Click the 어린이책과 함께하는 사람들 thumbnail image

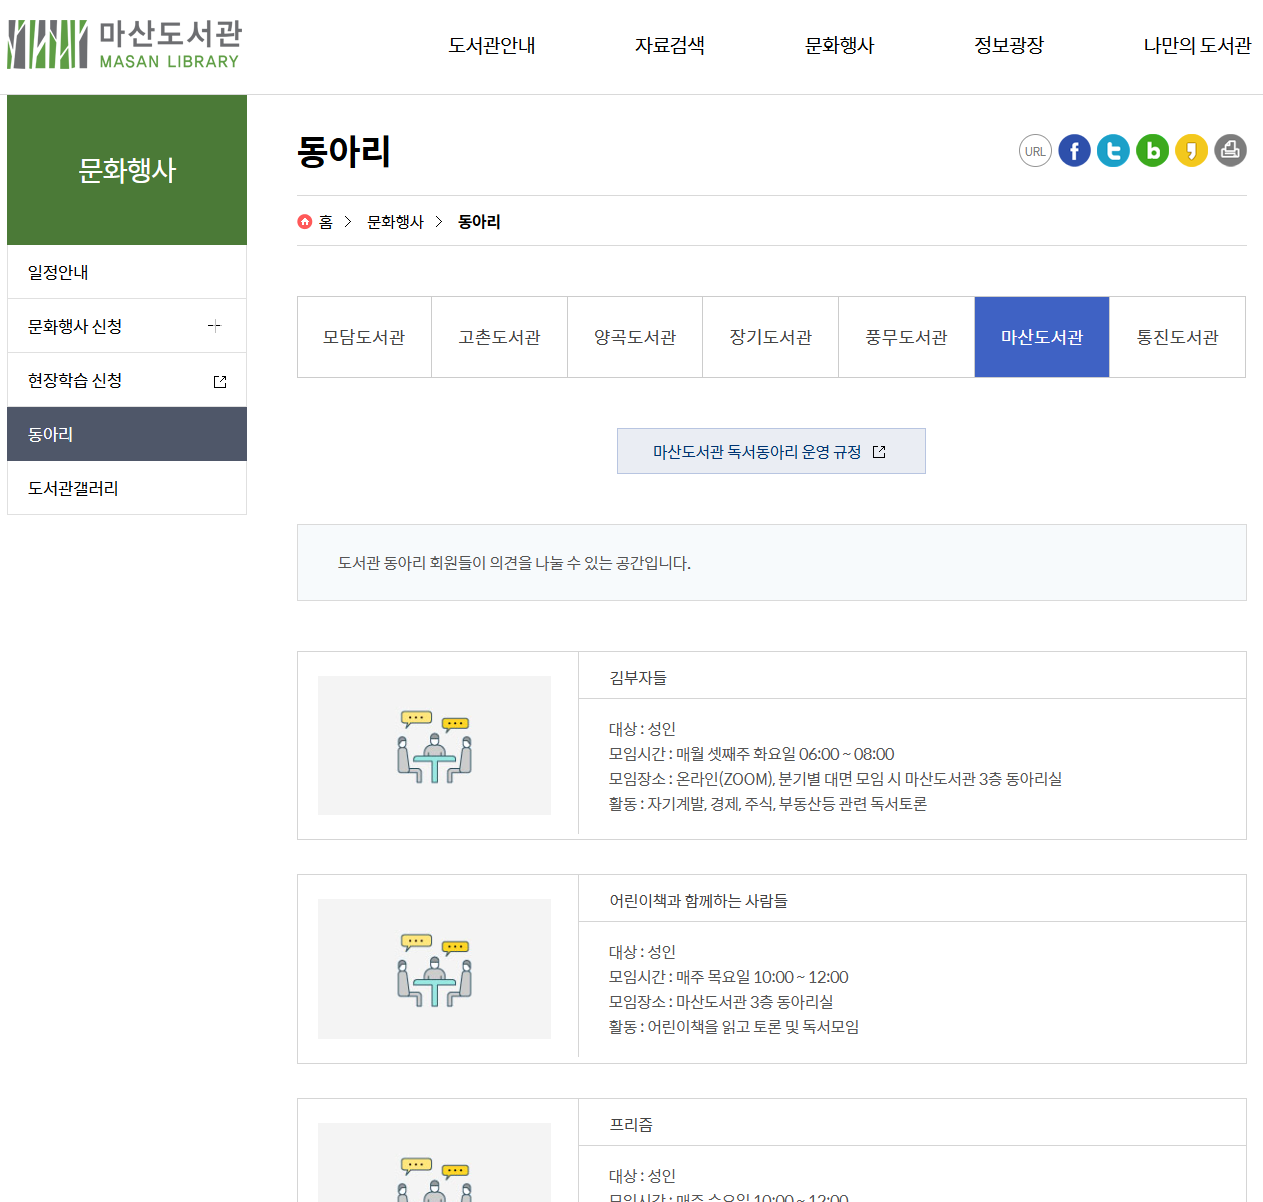click(434, 969)
